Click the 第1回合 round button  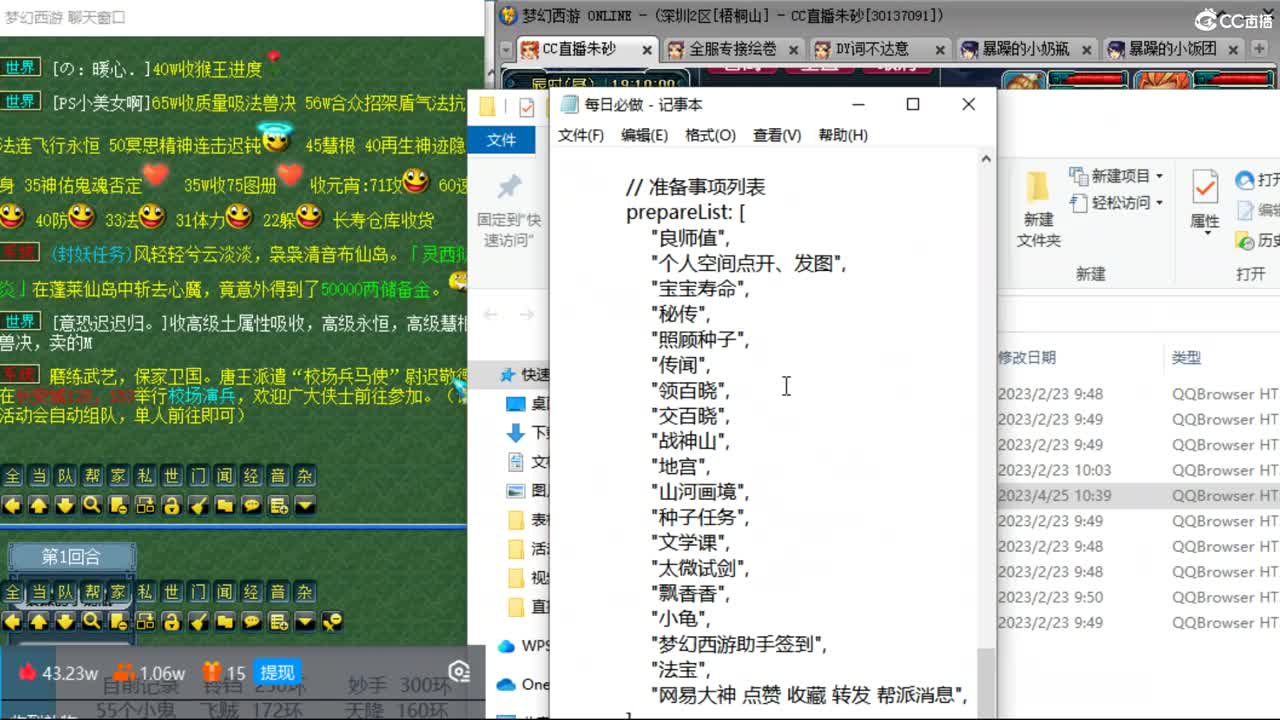[x=72, y=557]
